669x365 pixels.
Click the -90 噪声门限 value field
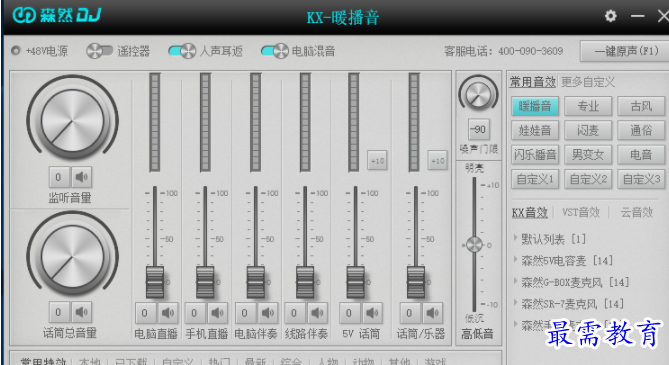(478, 129)
